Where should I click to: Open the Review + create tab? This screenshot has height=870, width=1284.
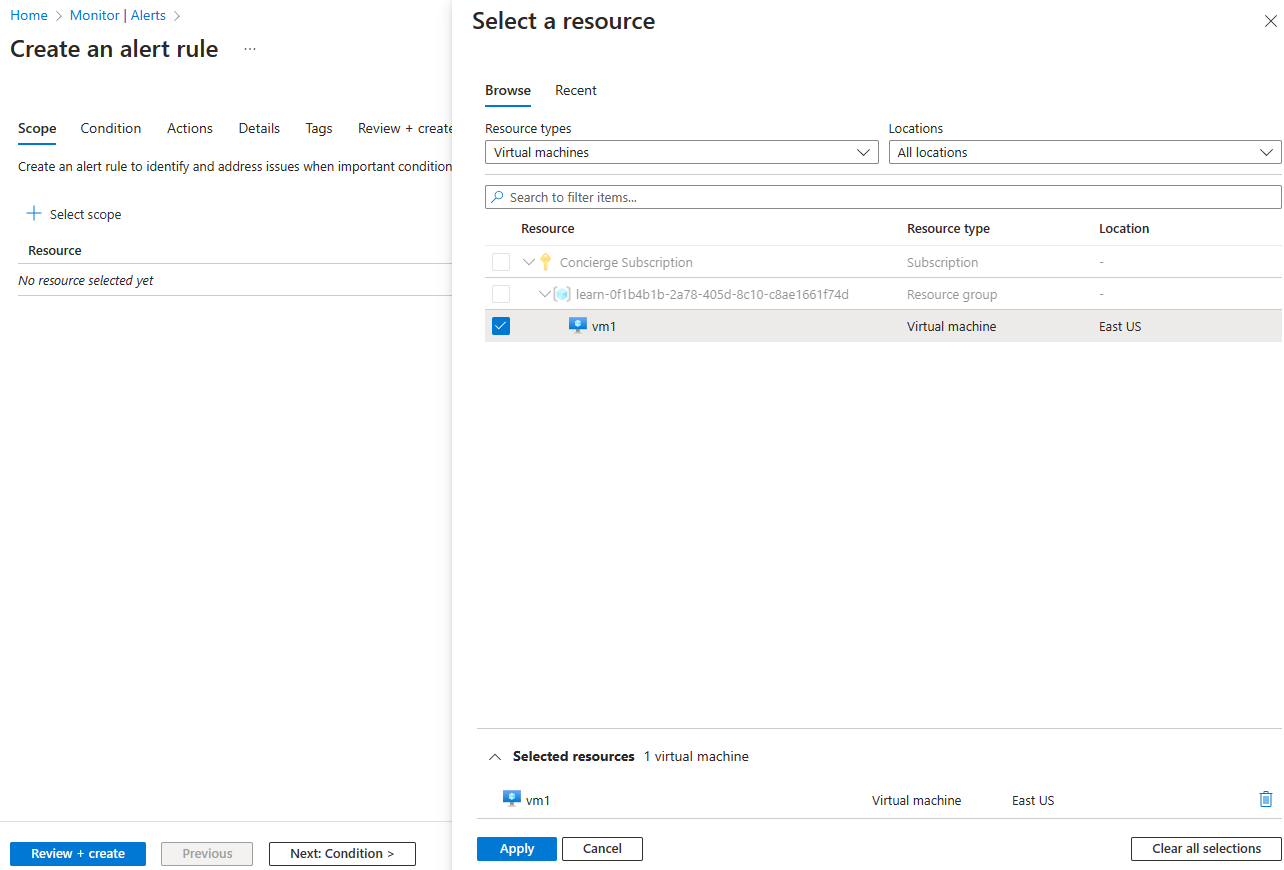pyautogui.click(x=405, y=128)
